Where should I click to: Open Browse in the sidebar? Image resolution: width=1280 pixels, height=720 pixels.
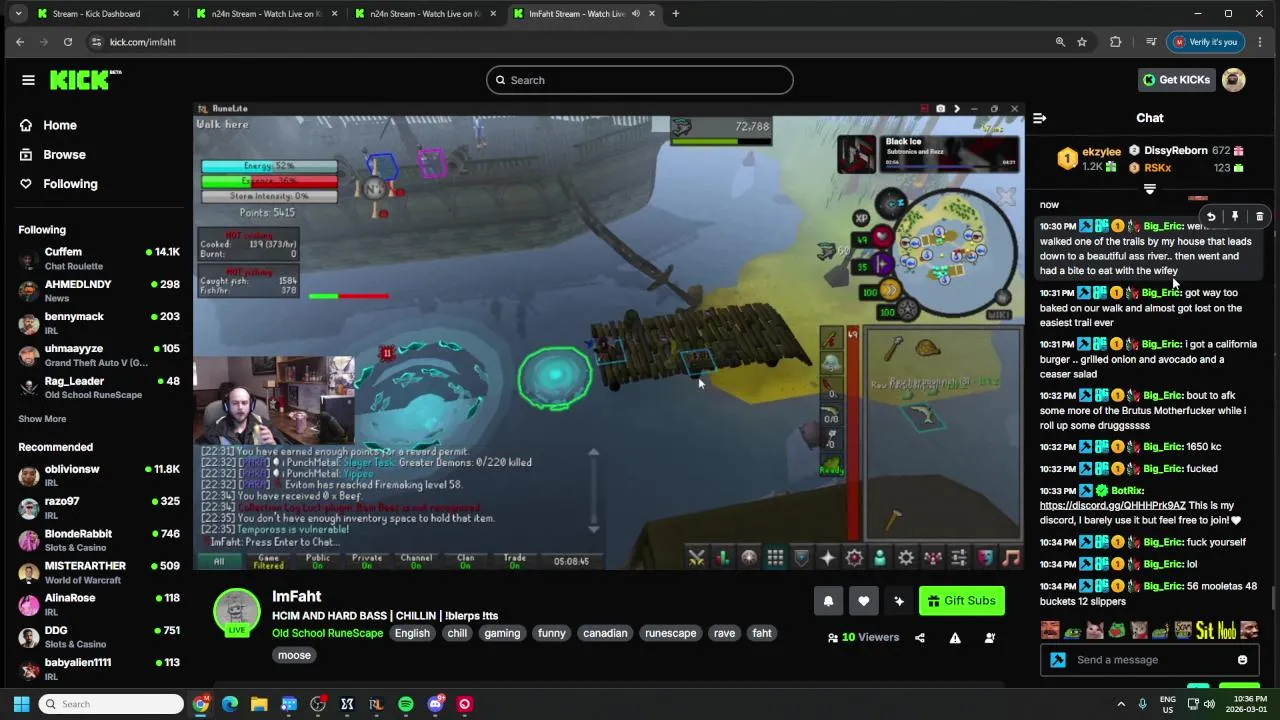click(x=64, y=155)
